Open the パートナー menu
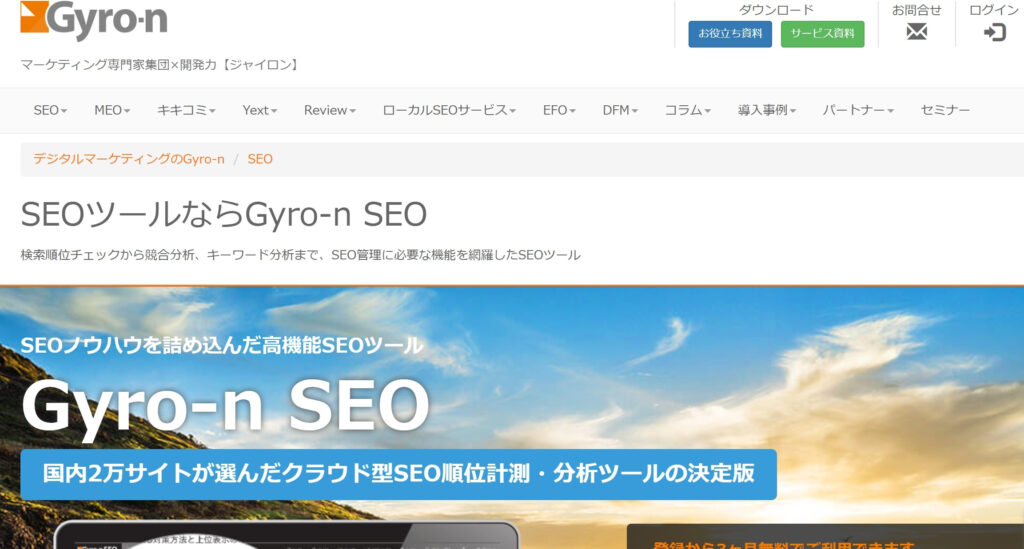Image resolution: width=1024 pixels, height=549 pixels. coord(858,110)
